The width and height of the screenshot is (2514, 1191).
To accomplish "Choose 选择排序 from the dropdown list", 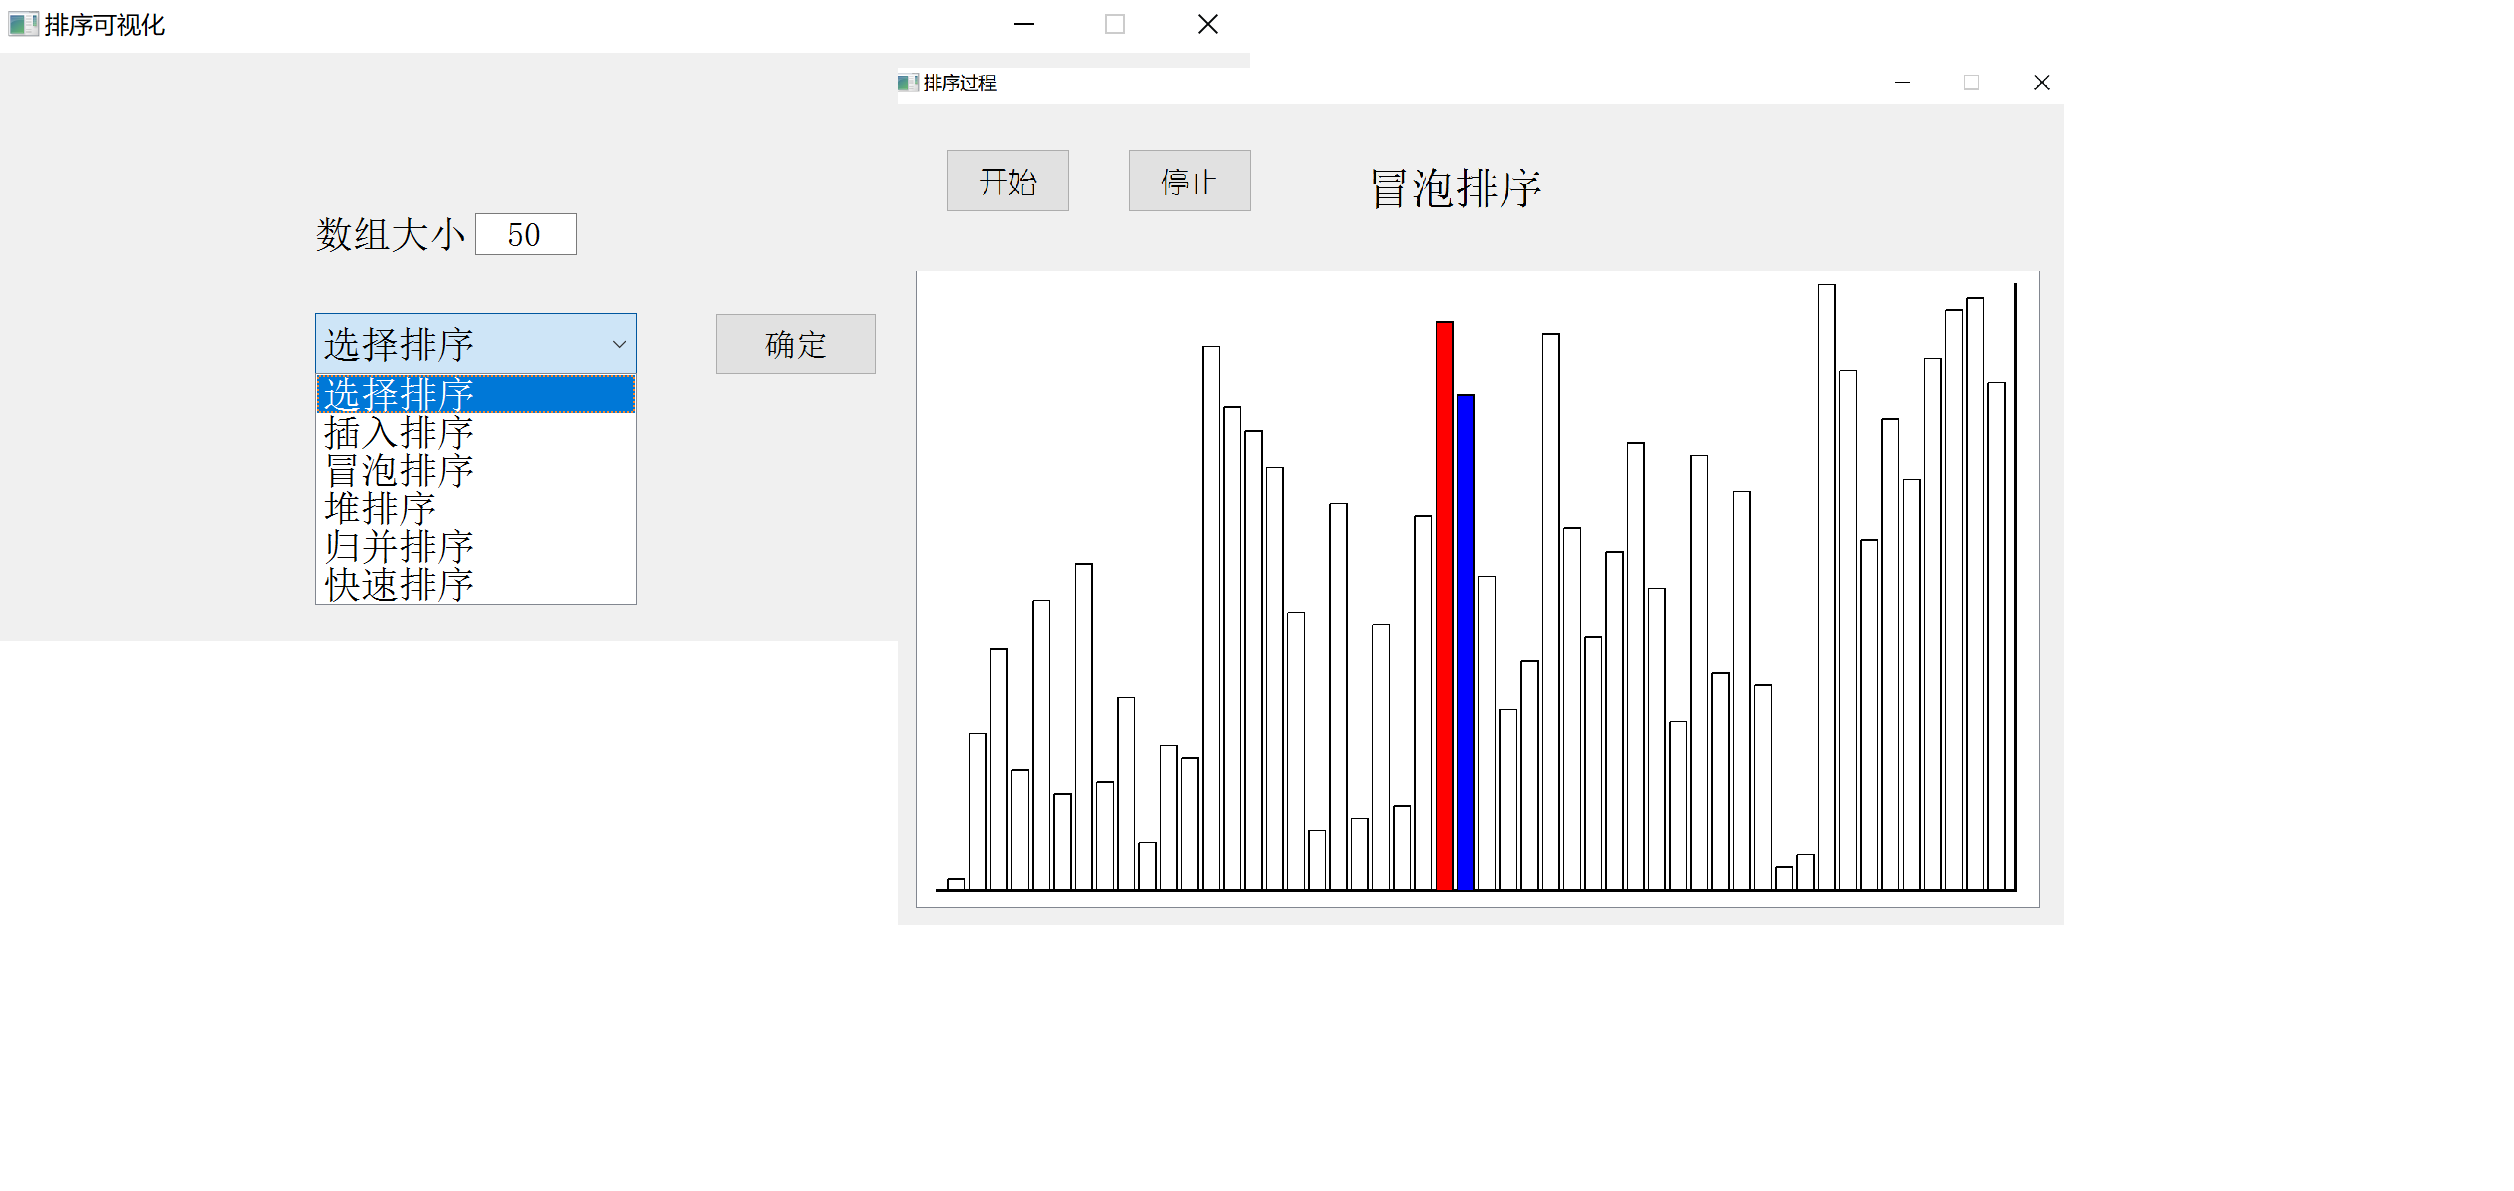I will (x=476, y=394).
